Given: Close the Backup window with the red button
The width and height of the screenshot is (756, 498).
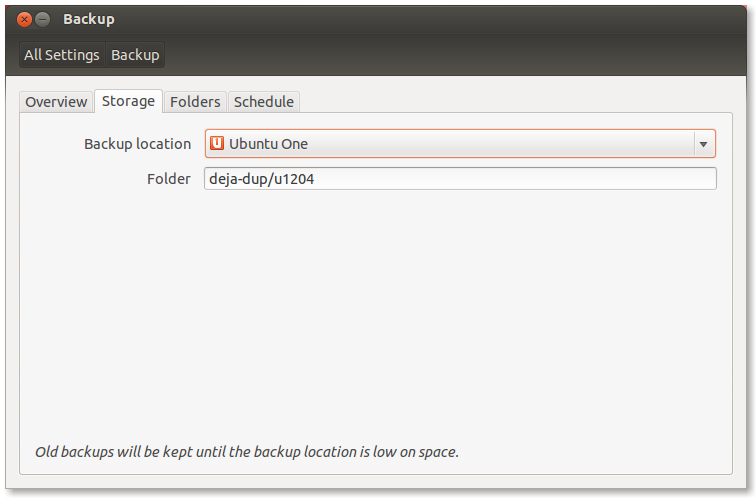Looking at the screenshot, I should tap(24, 19).
